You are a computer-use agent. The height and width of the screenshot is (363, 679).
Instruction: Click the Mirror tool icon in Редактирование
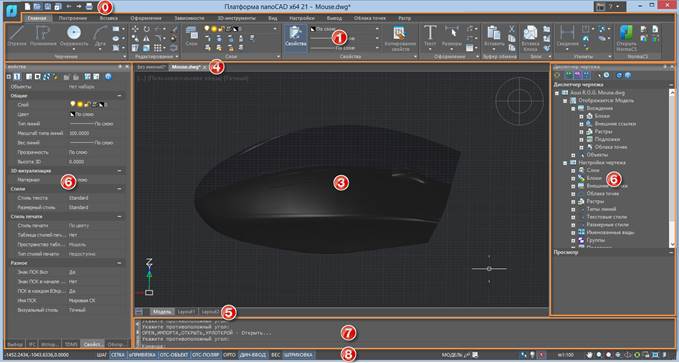(147, 39)
